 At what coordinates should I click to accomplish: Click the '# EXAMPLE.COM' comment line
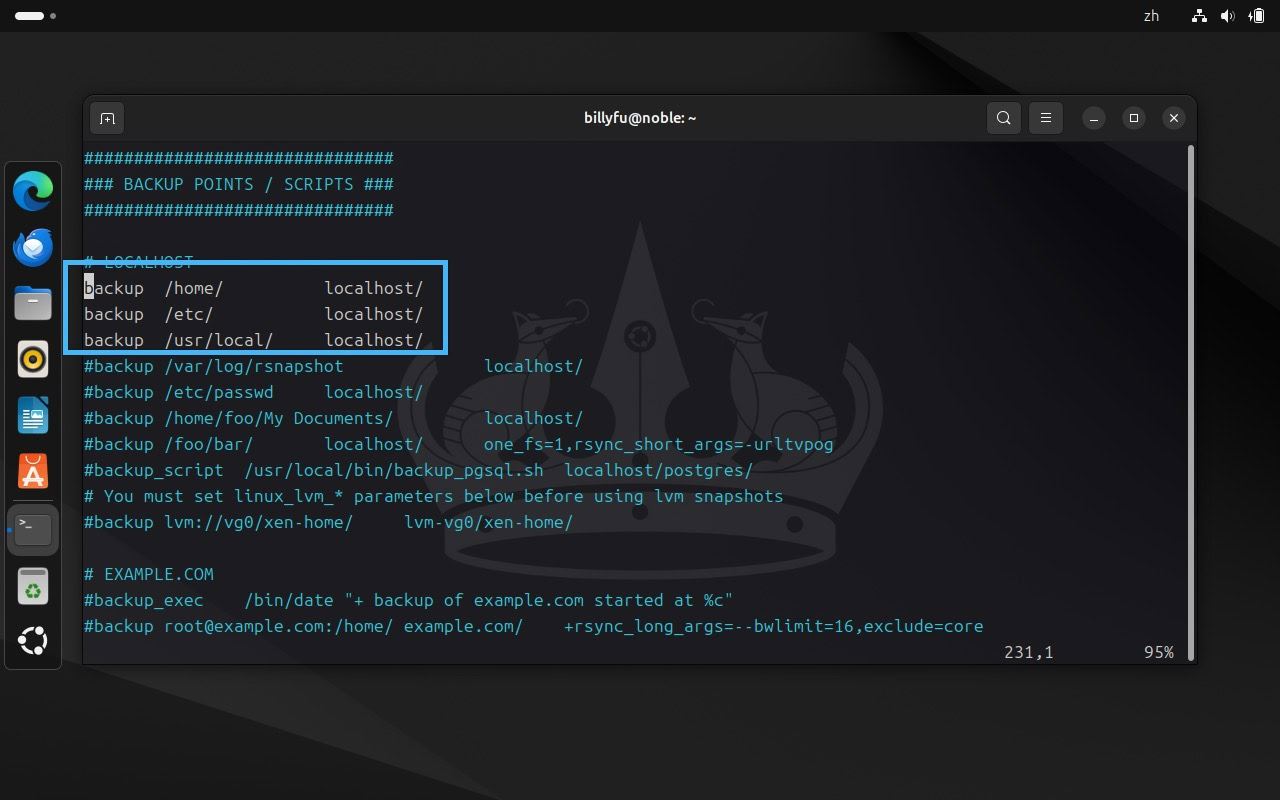pyautogui.click(x=149, y=574)
